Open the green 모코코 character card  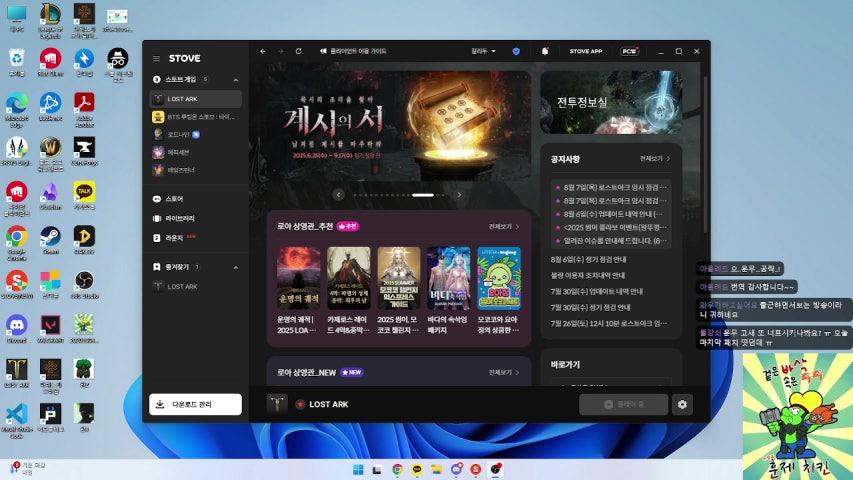pos(499,290)
